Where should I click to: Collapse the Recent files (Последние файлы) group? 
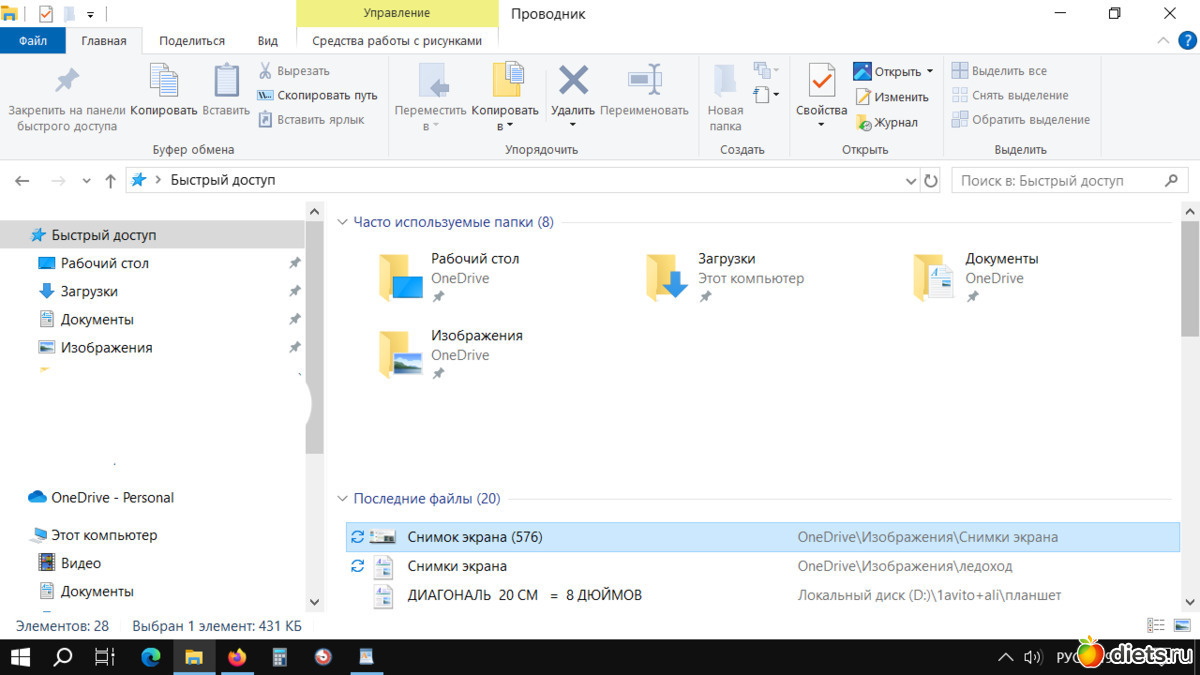pos(342,498)
